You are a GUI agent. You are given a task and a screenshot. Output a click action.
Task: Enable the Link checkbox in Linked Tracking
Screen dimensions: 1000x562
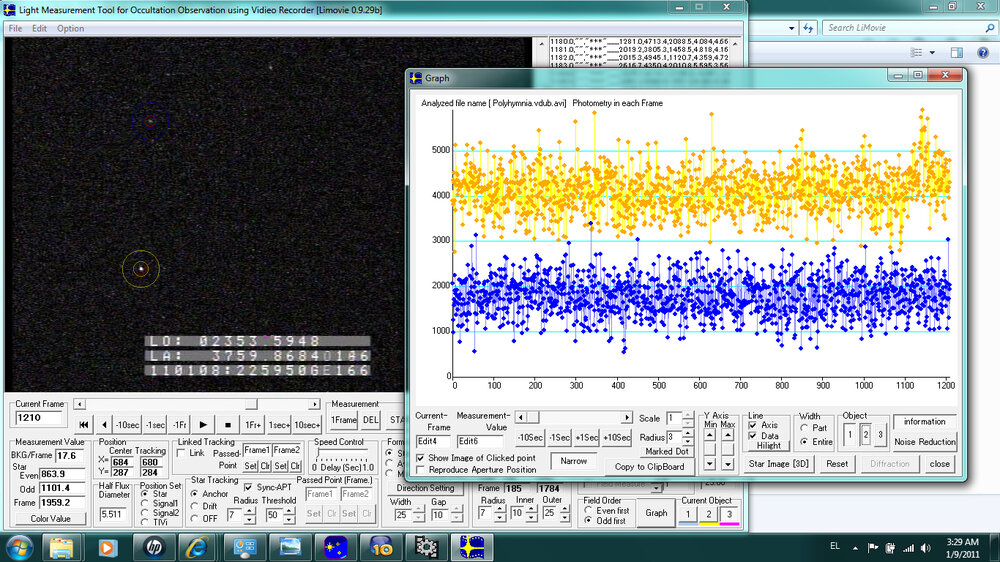pos(182,453)
